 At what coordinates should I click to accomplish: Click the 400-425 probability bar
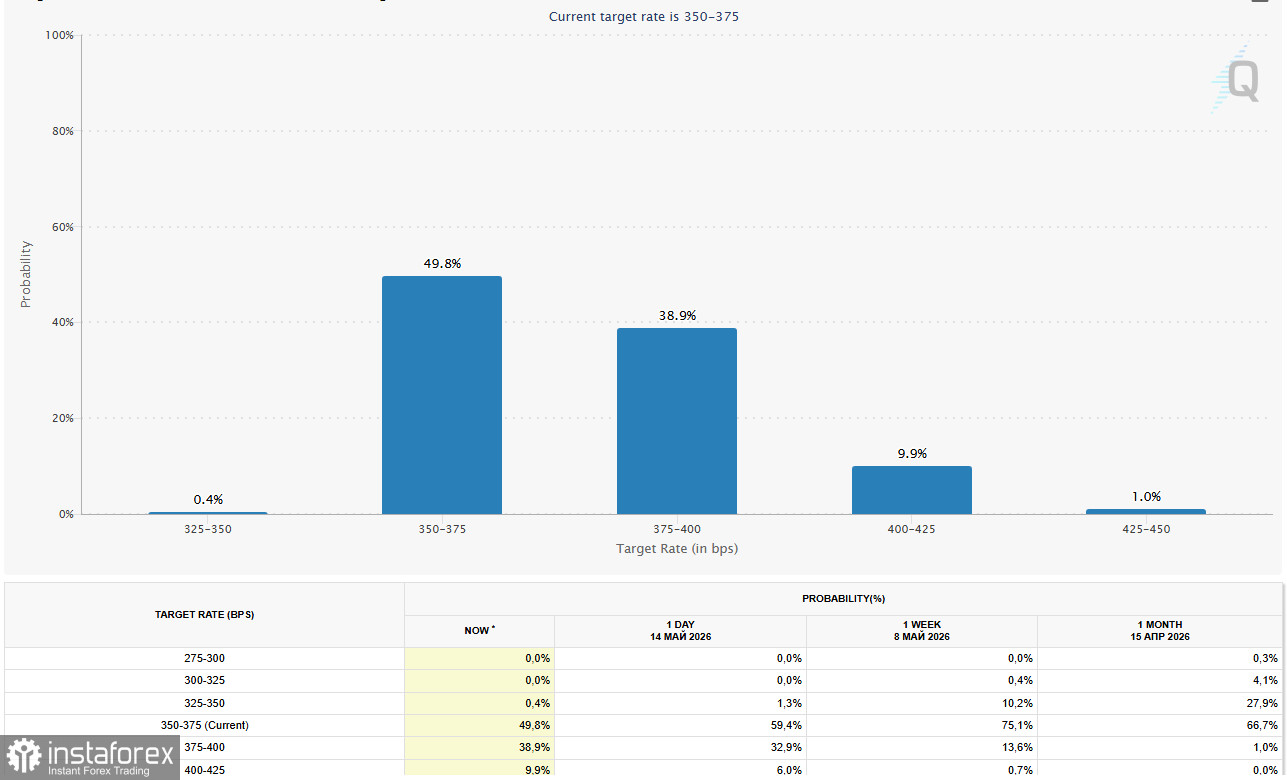click(912, 490)
